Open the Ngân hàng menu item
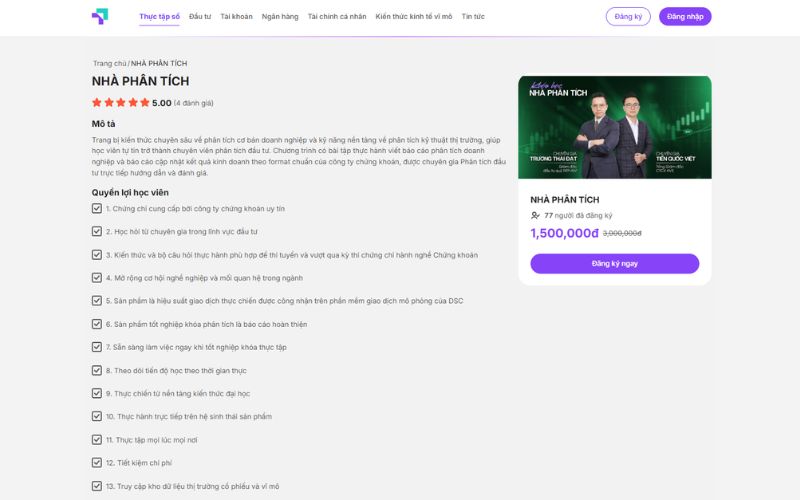800x500 pixels. pyautogui.click(x=280, y=16)
